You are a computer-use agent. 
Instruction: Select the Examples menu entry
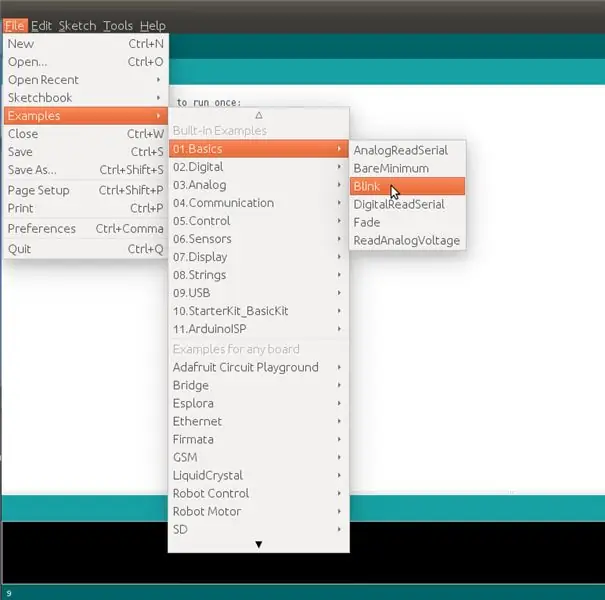(86, 116)
